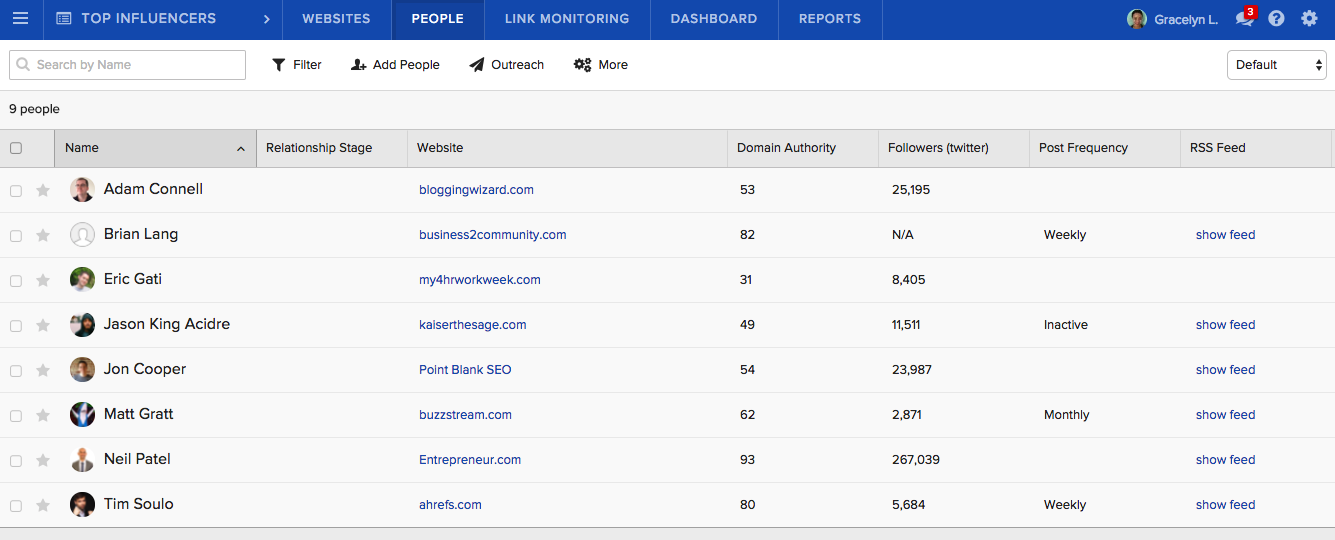
Task: Open the Point Blank SEO link
Action: 465,370
